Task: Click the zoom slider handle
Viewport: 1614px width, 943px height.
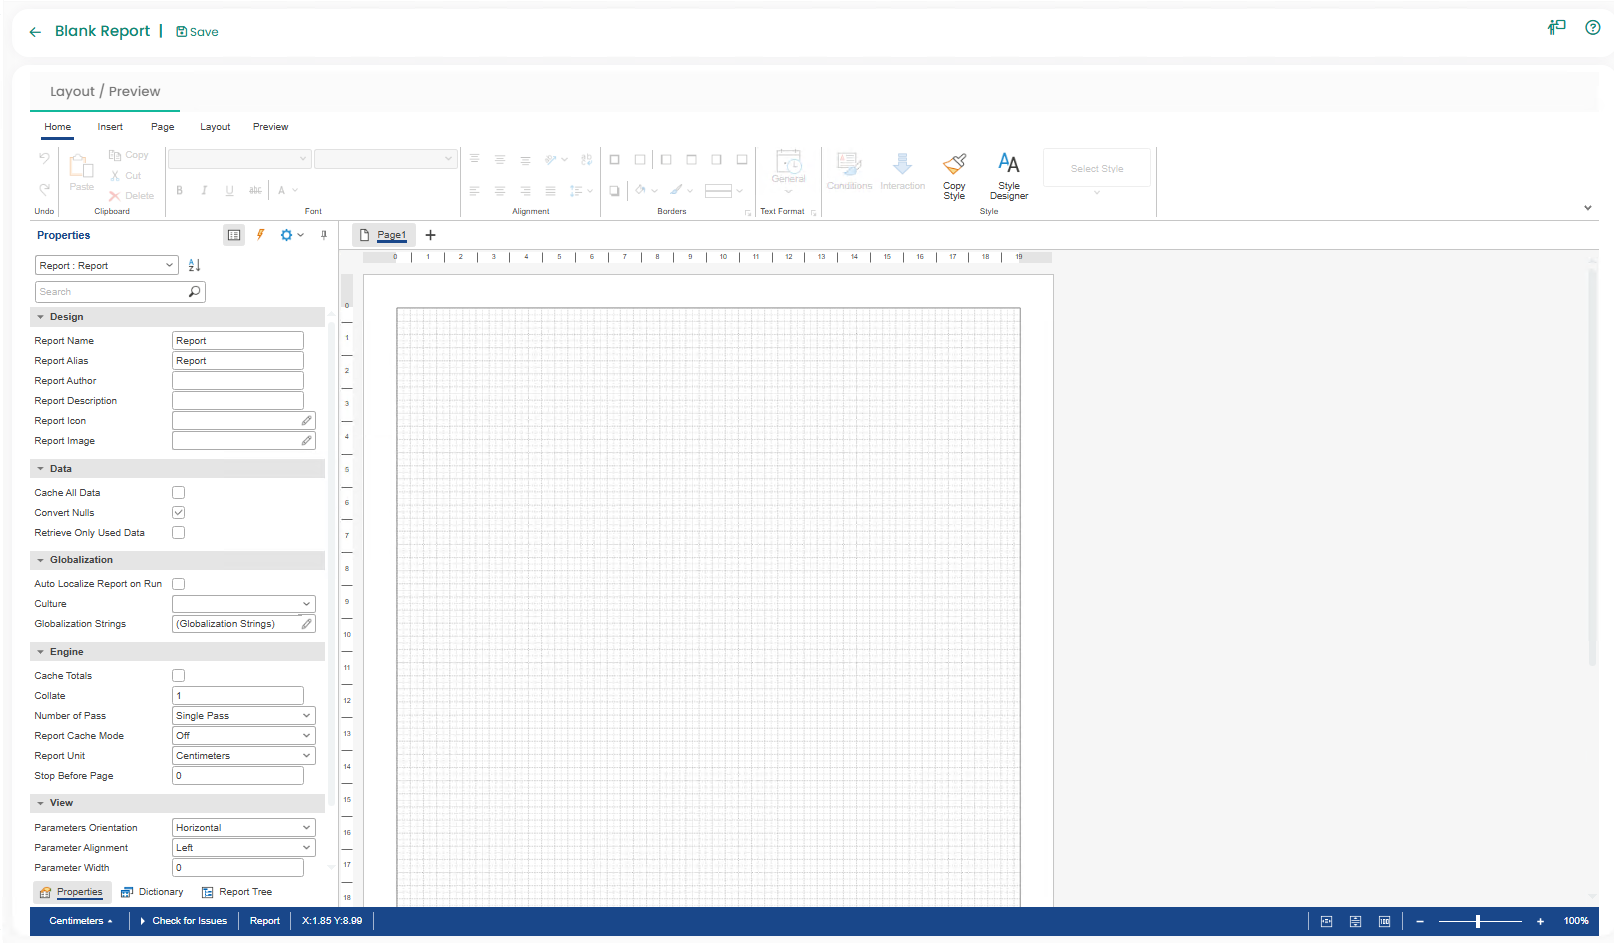Action: 1478,921
